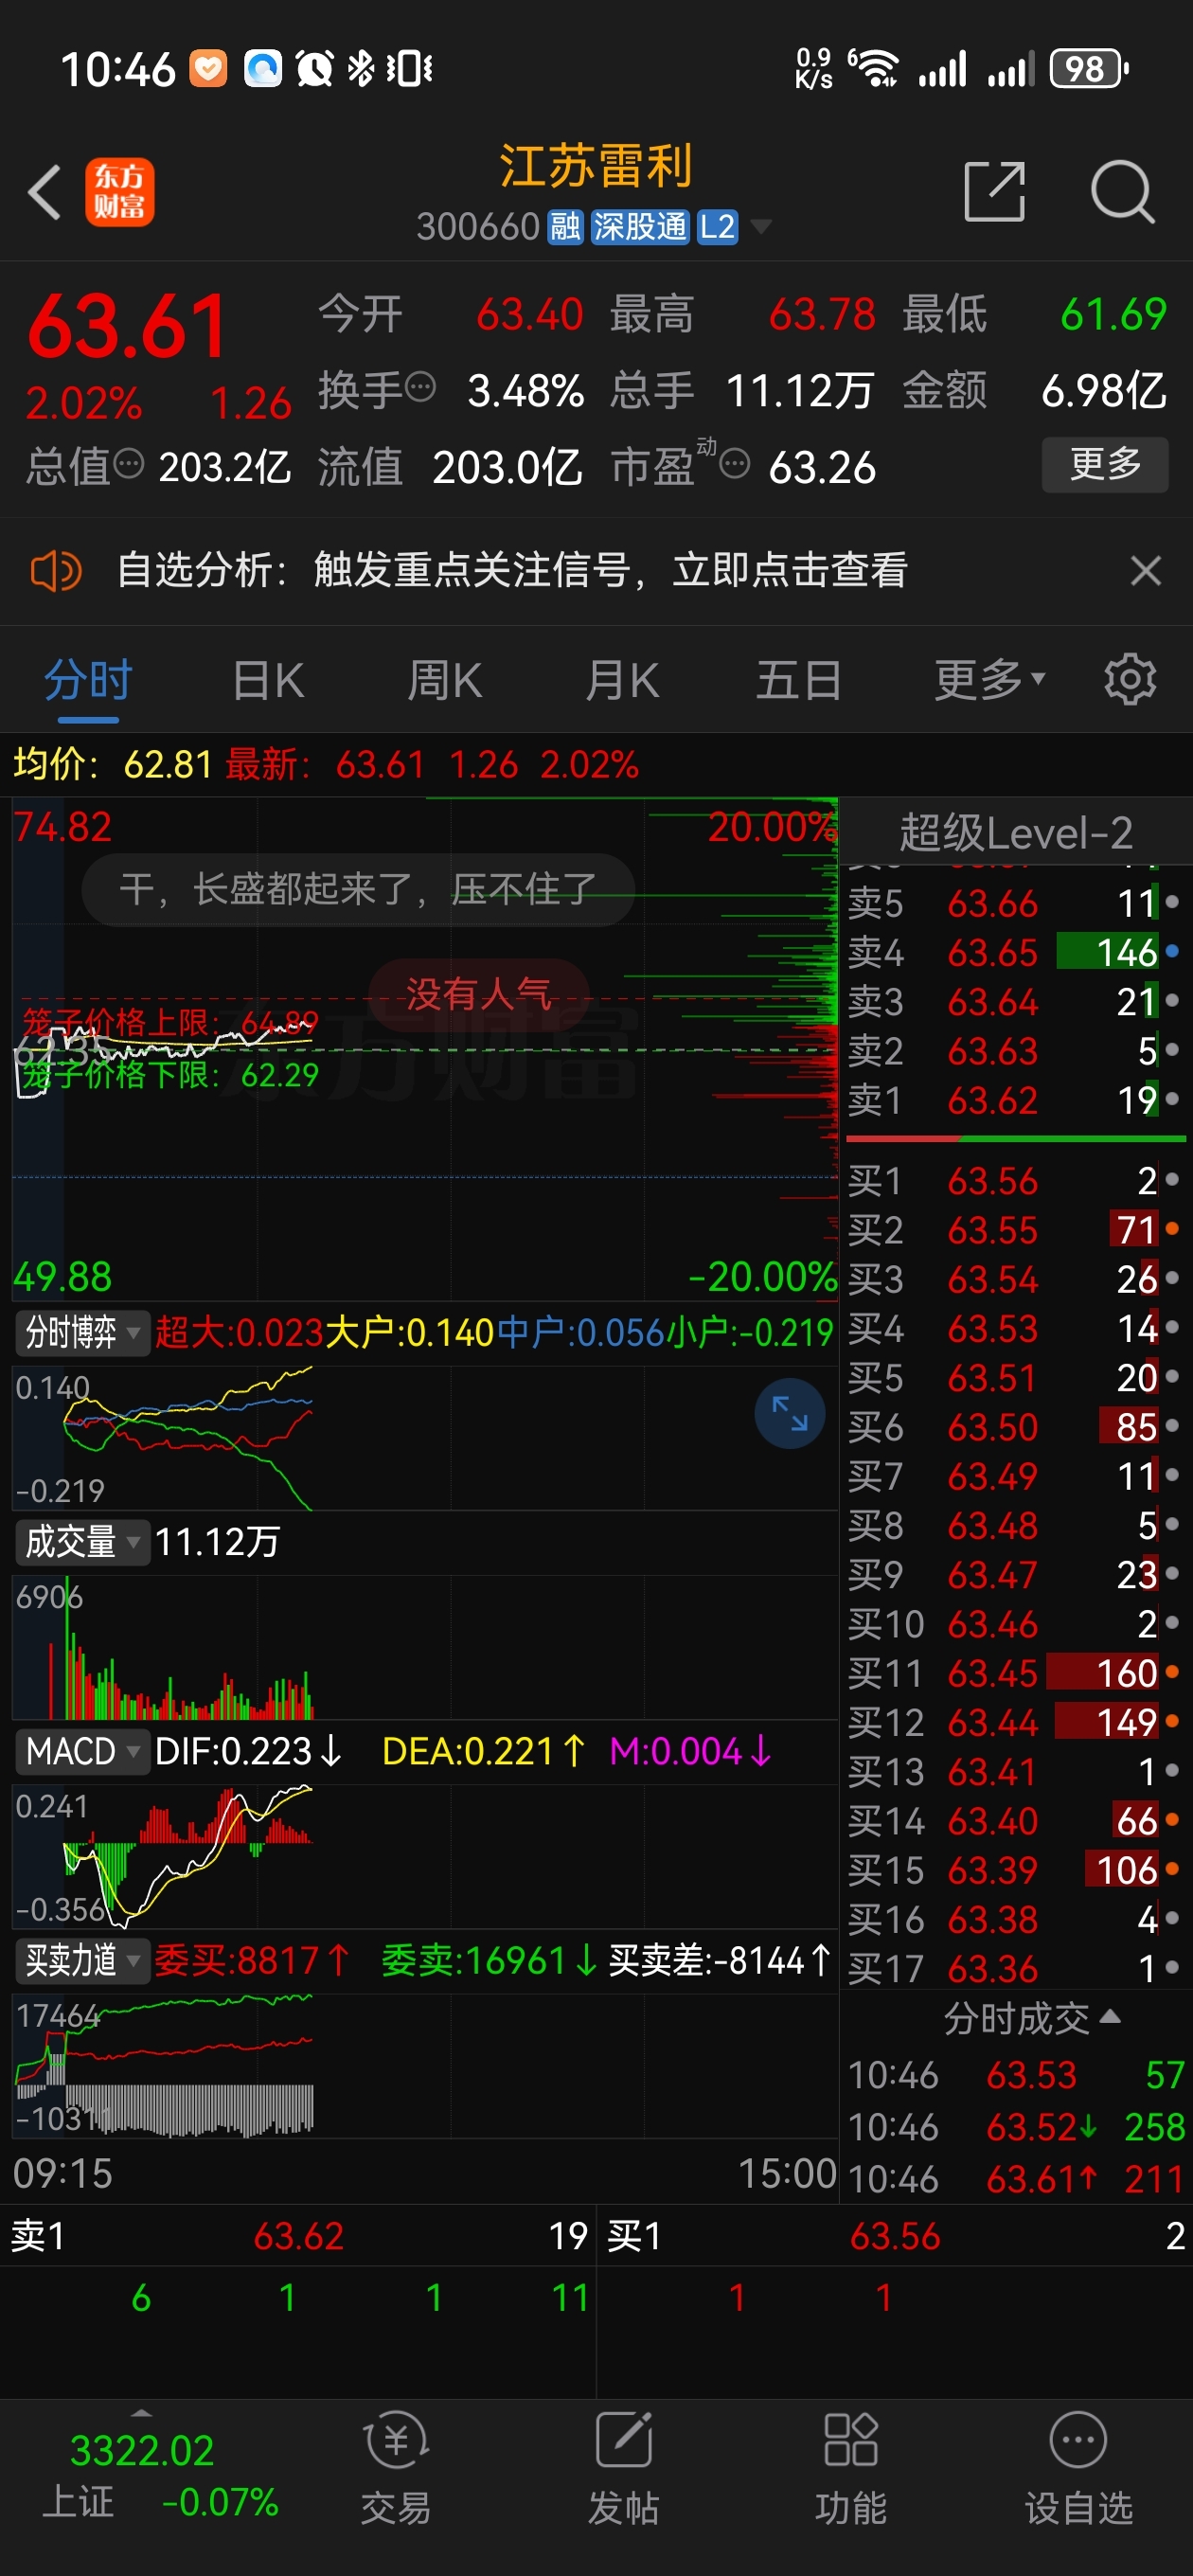
Task: Select the 买2 63.55 order row
Action: click(1015, 1229)
